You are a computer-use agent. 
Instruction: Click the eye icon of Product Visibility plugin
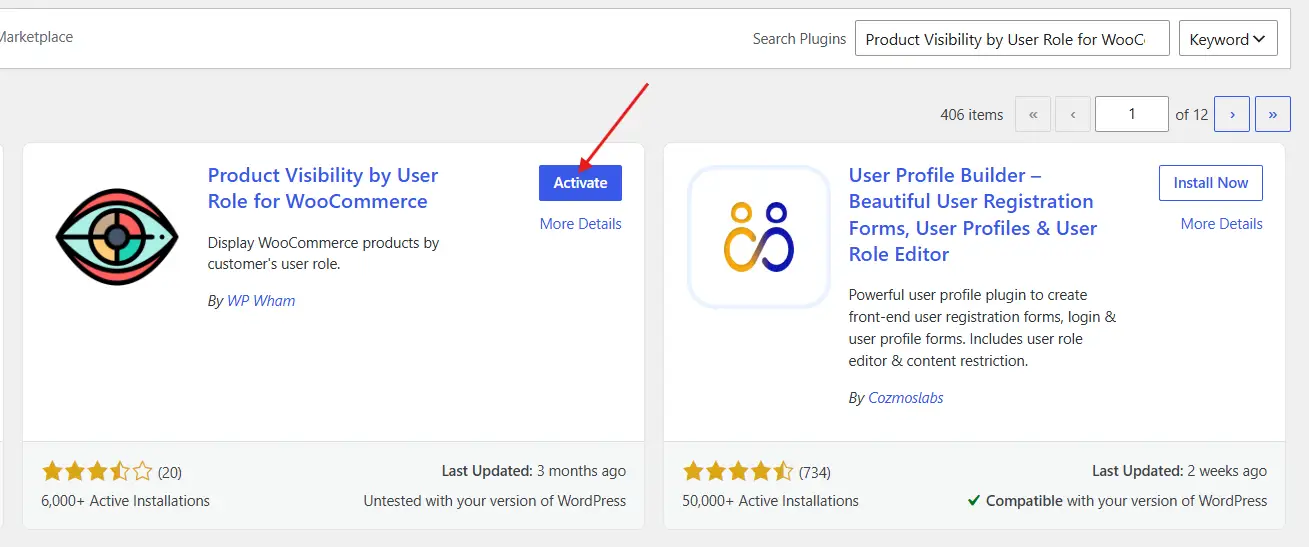click(117, 237)
